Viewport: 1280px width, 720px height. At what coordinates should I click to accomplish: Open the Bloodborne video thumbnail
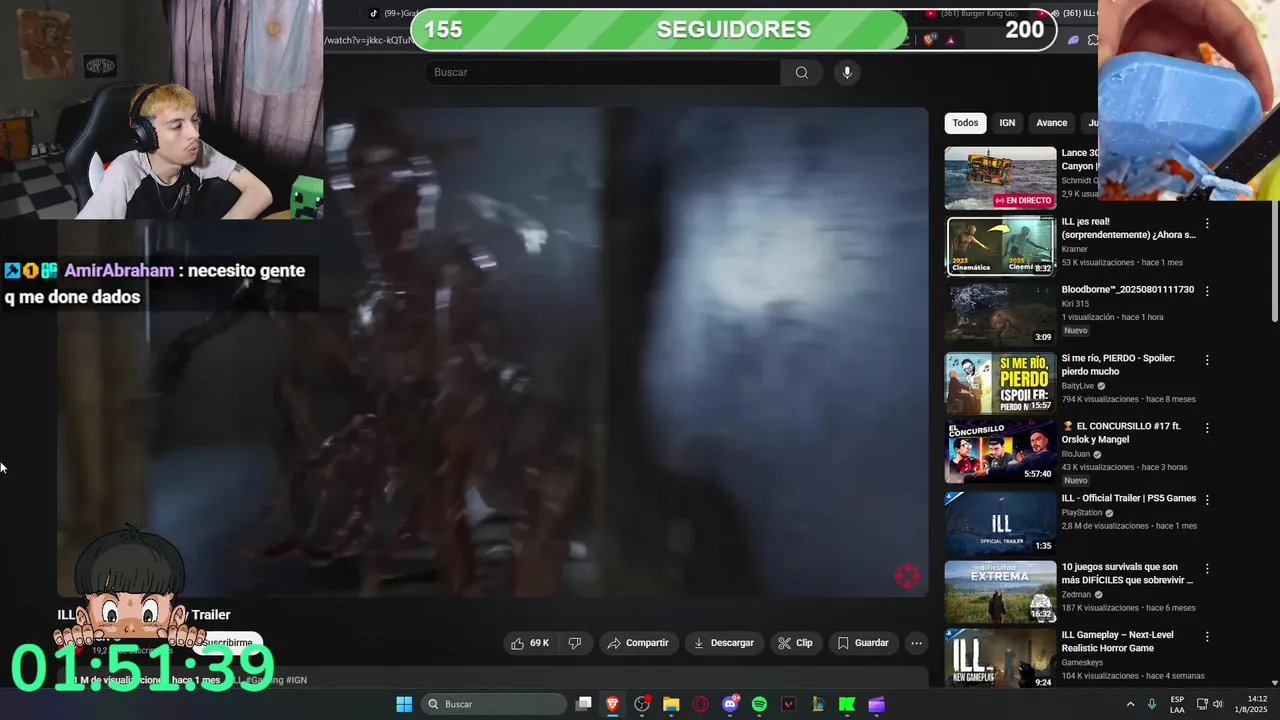(x=1000, y=314)
